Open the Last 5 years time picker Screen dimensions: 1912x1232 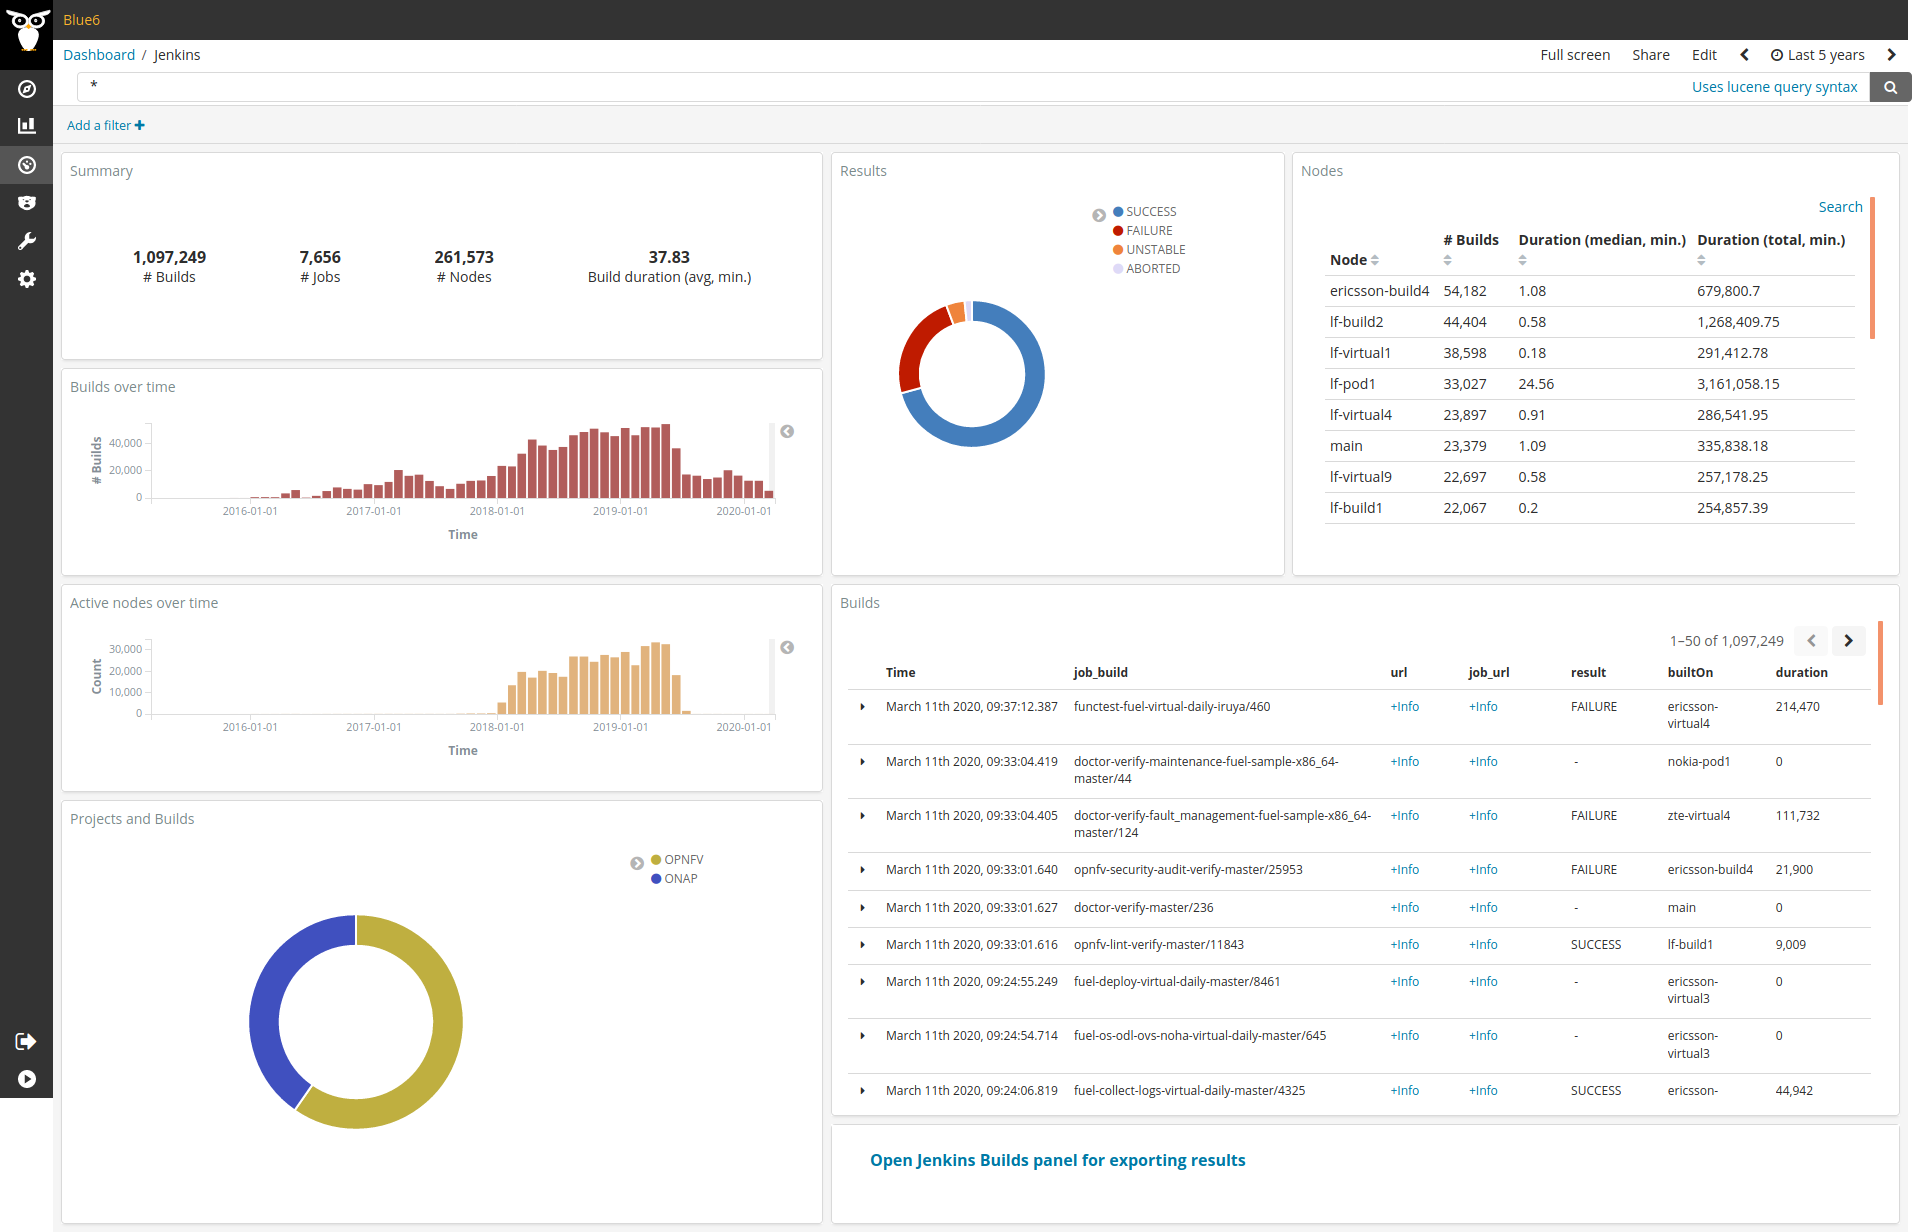pos(1817,55)
